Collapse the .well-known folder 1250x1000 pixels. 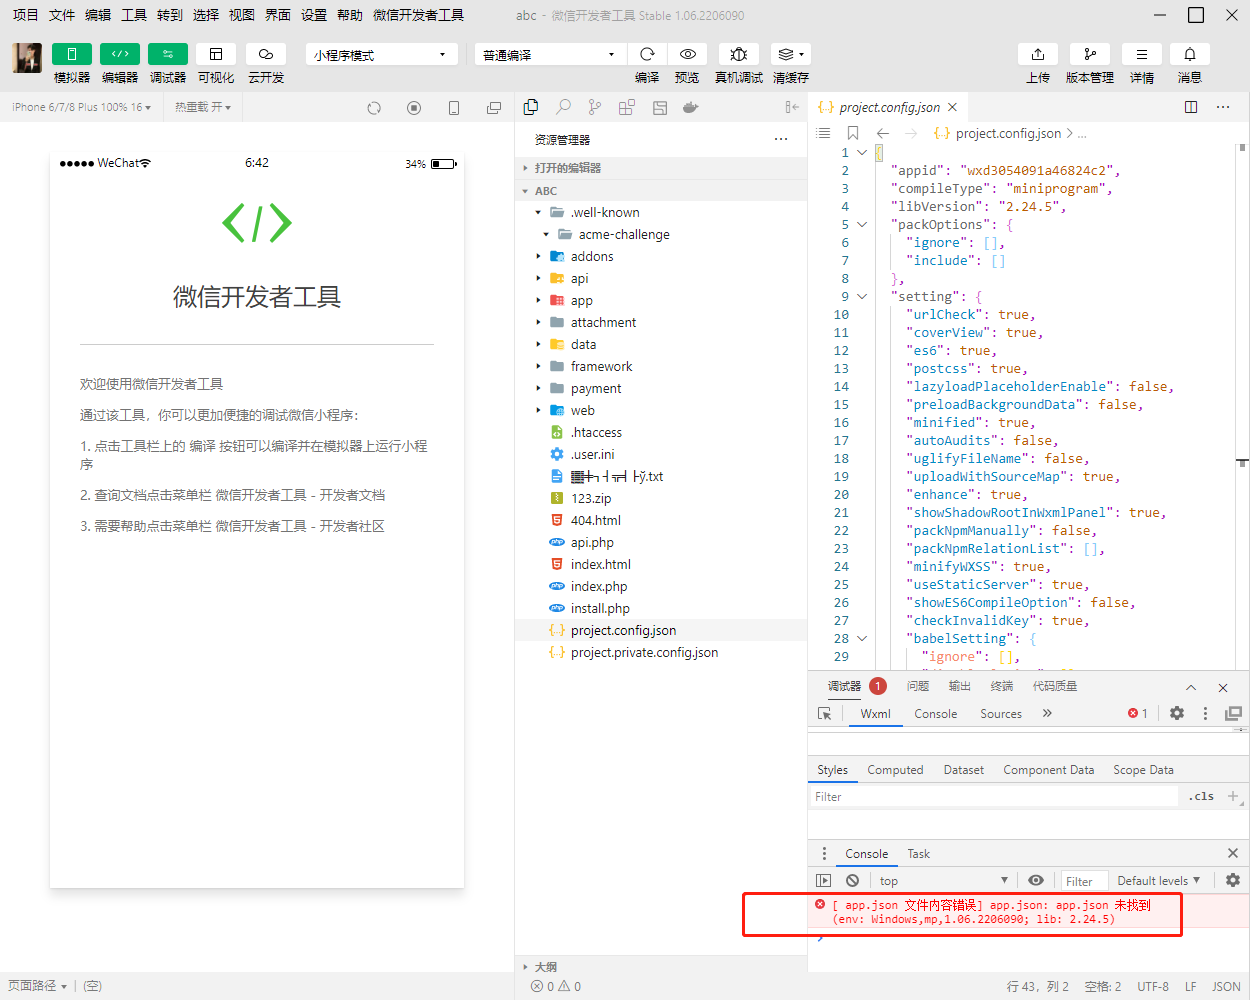point(661,212)
